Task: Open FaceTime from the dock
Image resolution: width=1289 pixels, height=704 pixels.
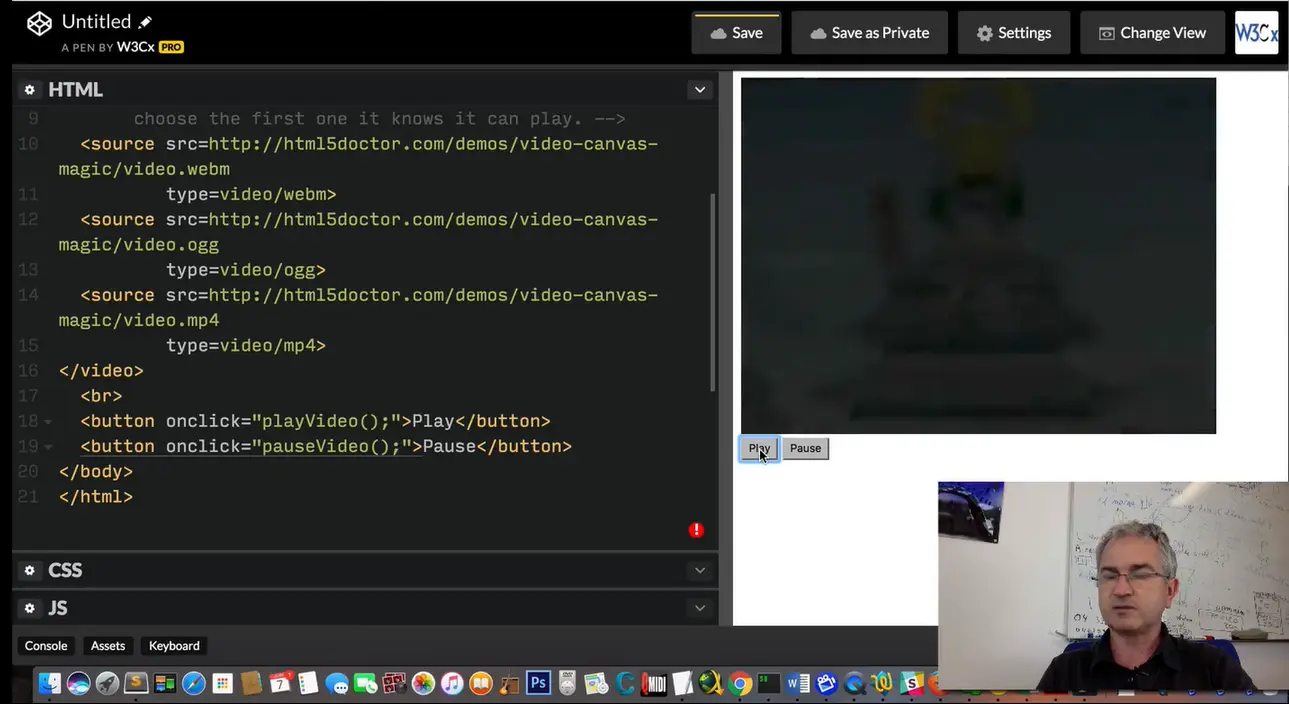Action: (x=365, y=684)
